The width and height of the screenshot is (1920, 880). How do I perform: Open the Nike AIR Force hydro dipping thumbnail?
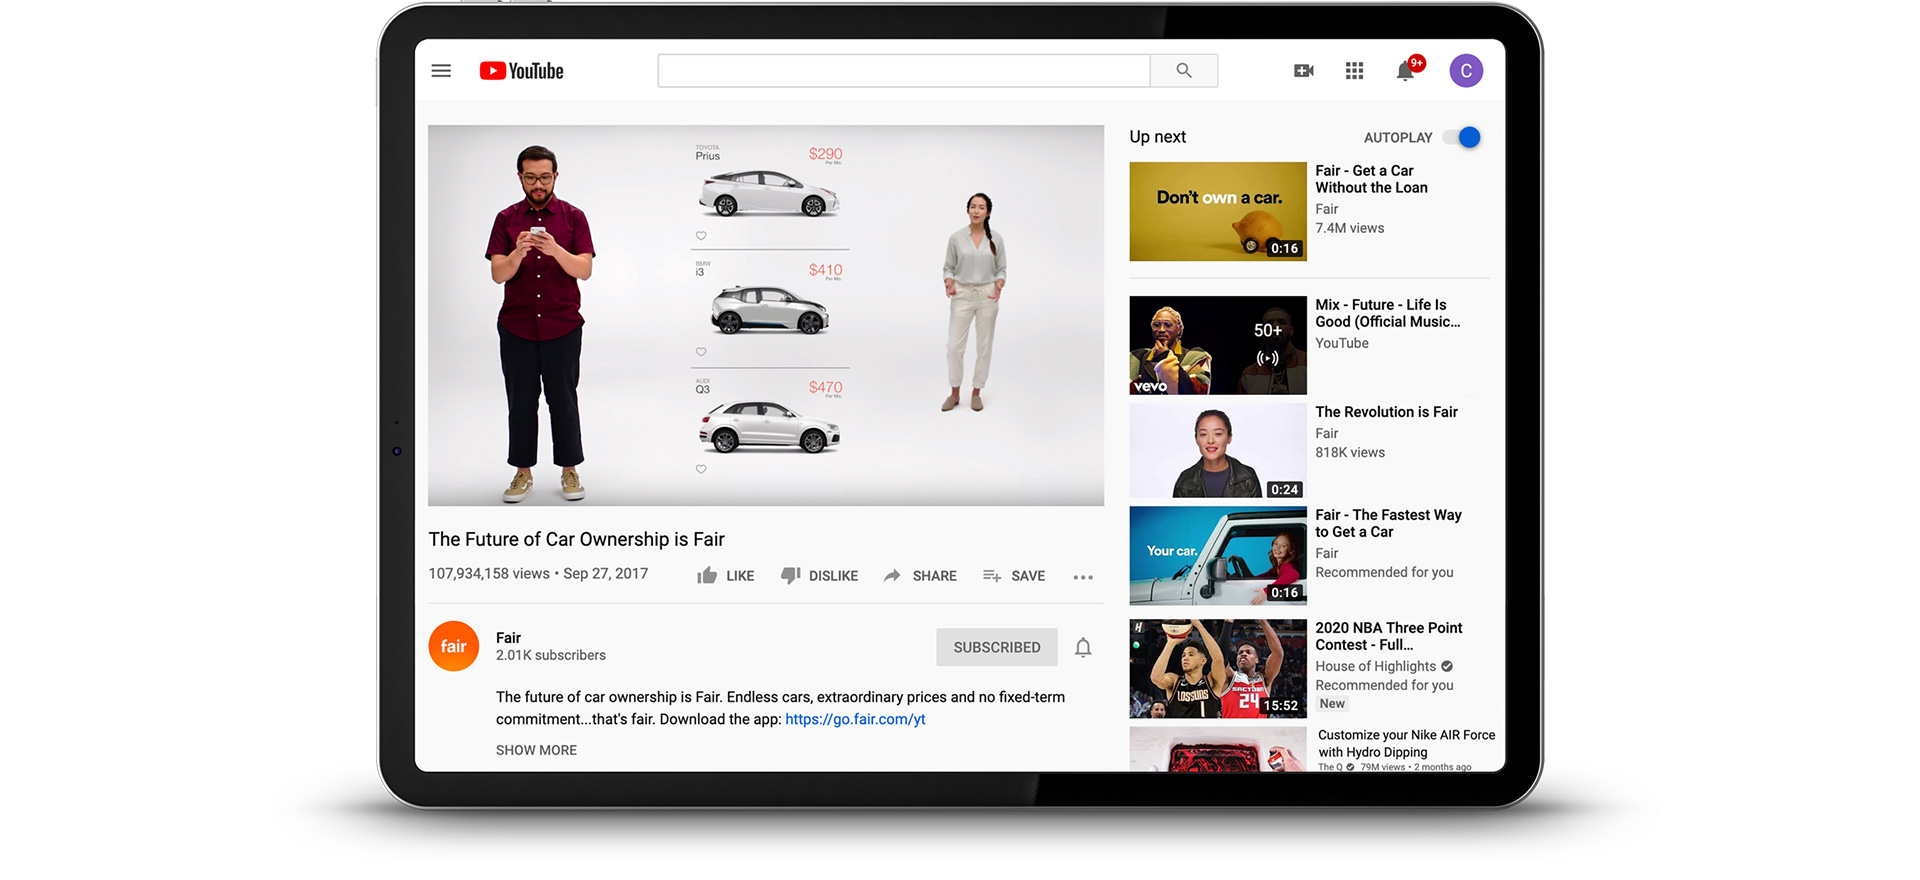coord(1218,749)
